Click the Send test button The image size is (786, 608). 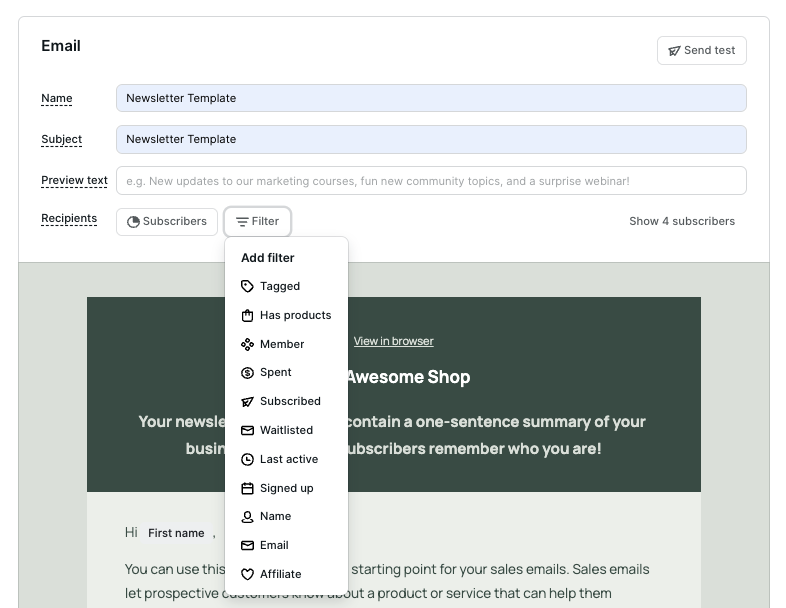coord(701,51)
